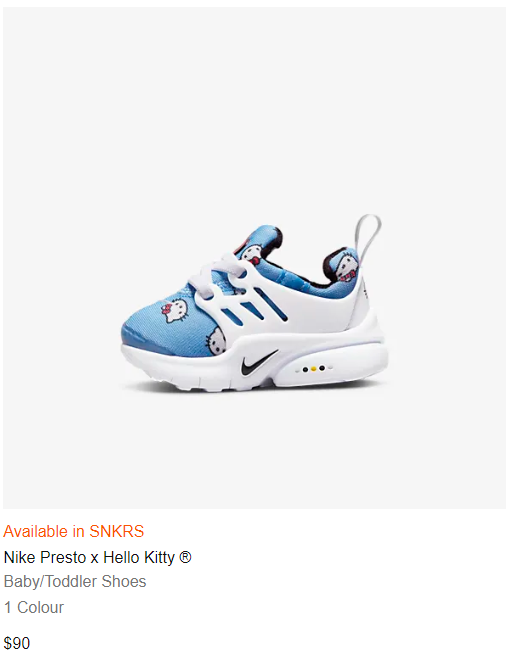Click the $90 price
507x668 pixels.
tap(17, 643)
